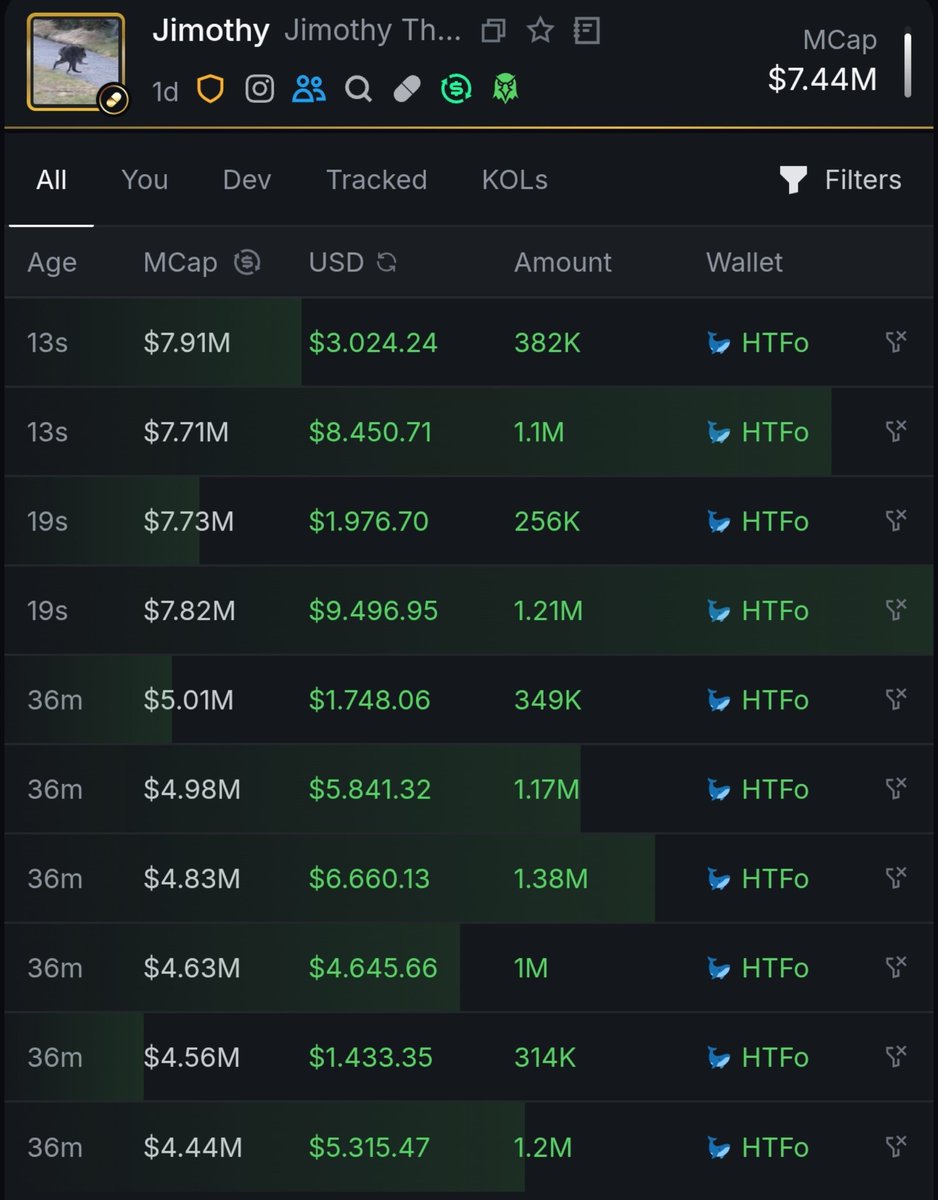The width and height of the screenshot is (938, 1200).
Task: Filter by wallet in the $1.976.70 row
Action: click(896, 520)
